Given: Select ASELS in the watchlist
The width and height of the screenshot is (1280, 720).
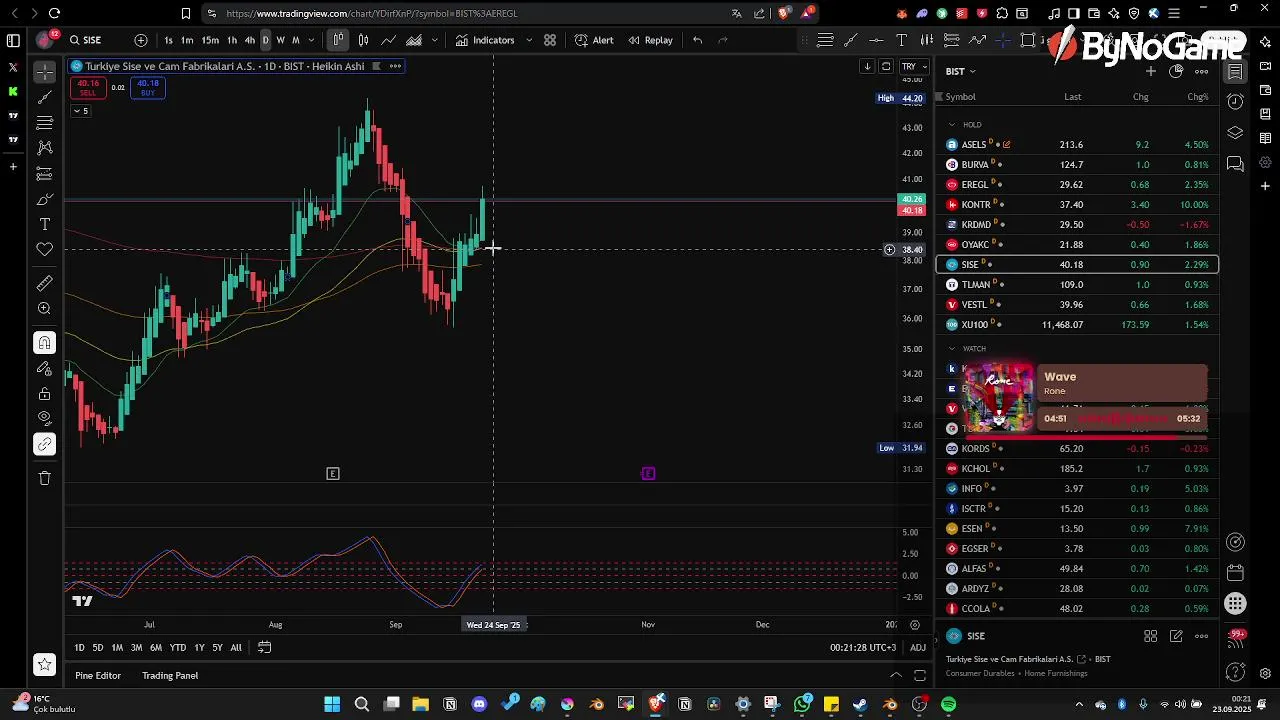Looking at the screenshot, I should tap(1077, 144).
